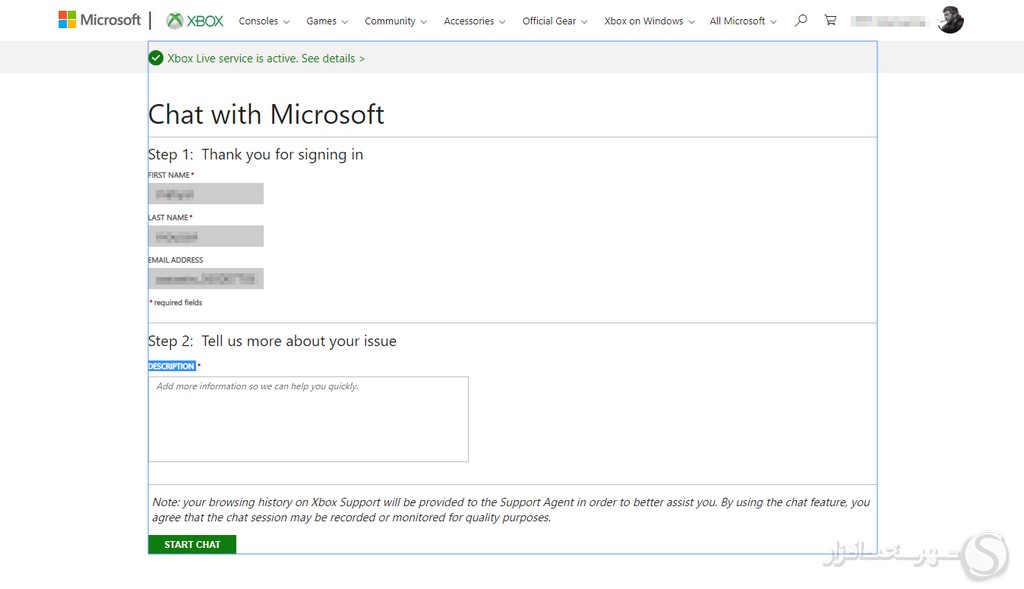The height and width of the screenshot is (589, 1024).
Task: Click the START CHAT button
Action: point(192,544)
